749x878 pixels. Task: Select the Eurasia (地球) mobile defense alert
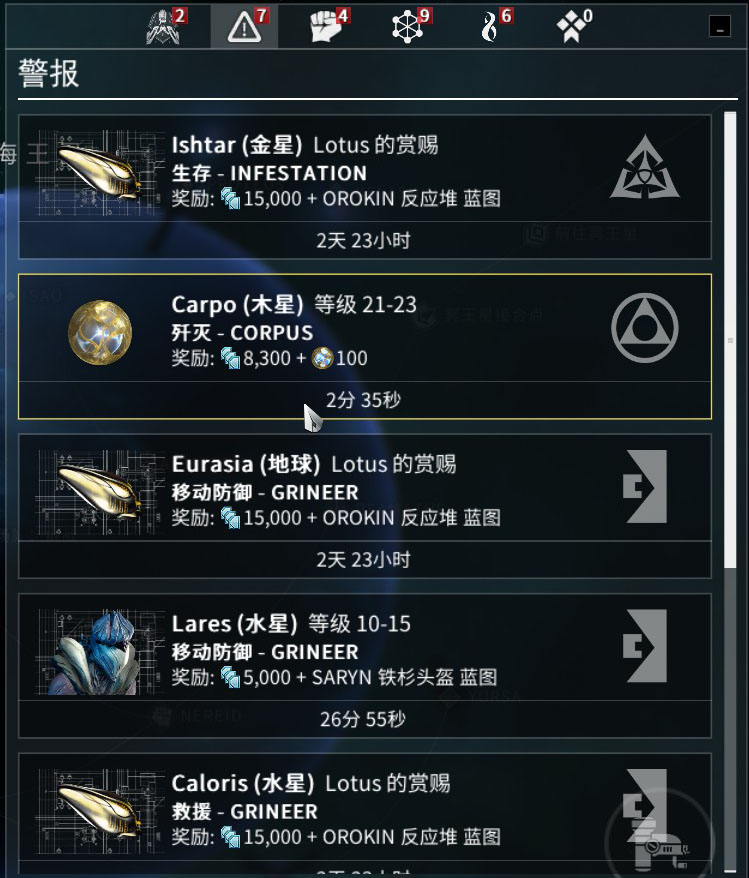coord(365,506)
